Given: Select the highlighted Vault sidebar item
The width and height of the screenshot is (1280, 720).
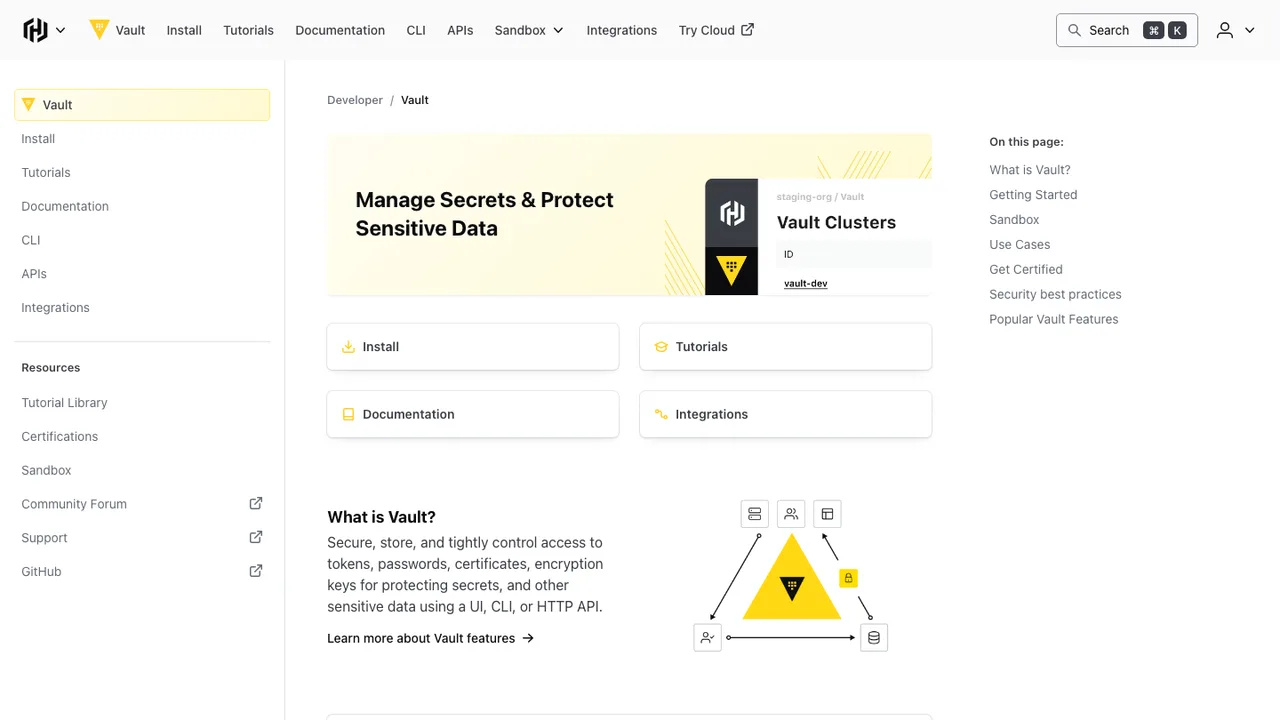Looking at the screenshot, I should click(x=142, y=105).
